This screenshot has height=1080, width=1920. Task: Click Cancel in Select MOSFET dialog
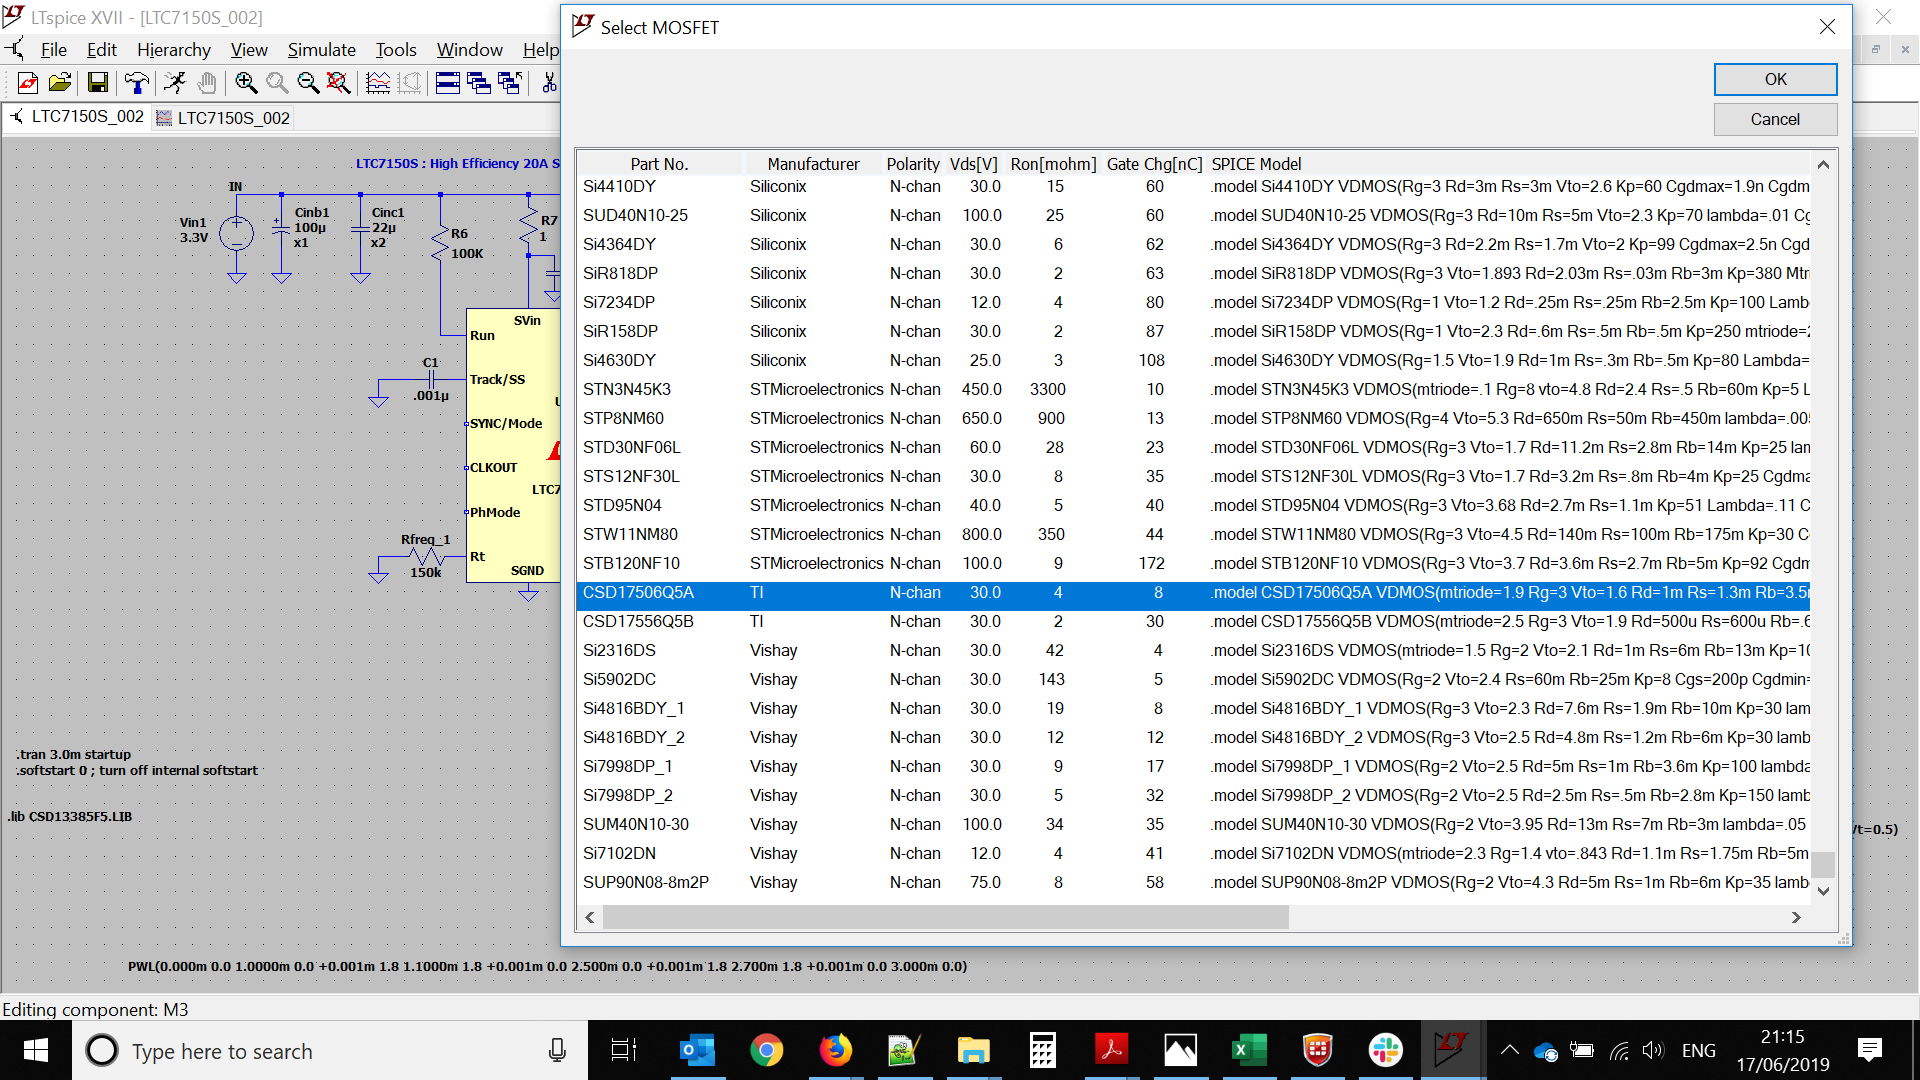(1775, 119)
